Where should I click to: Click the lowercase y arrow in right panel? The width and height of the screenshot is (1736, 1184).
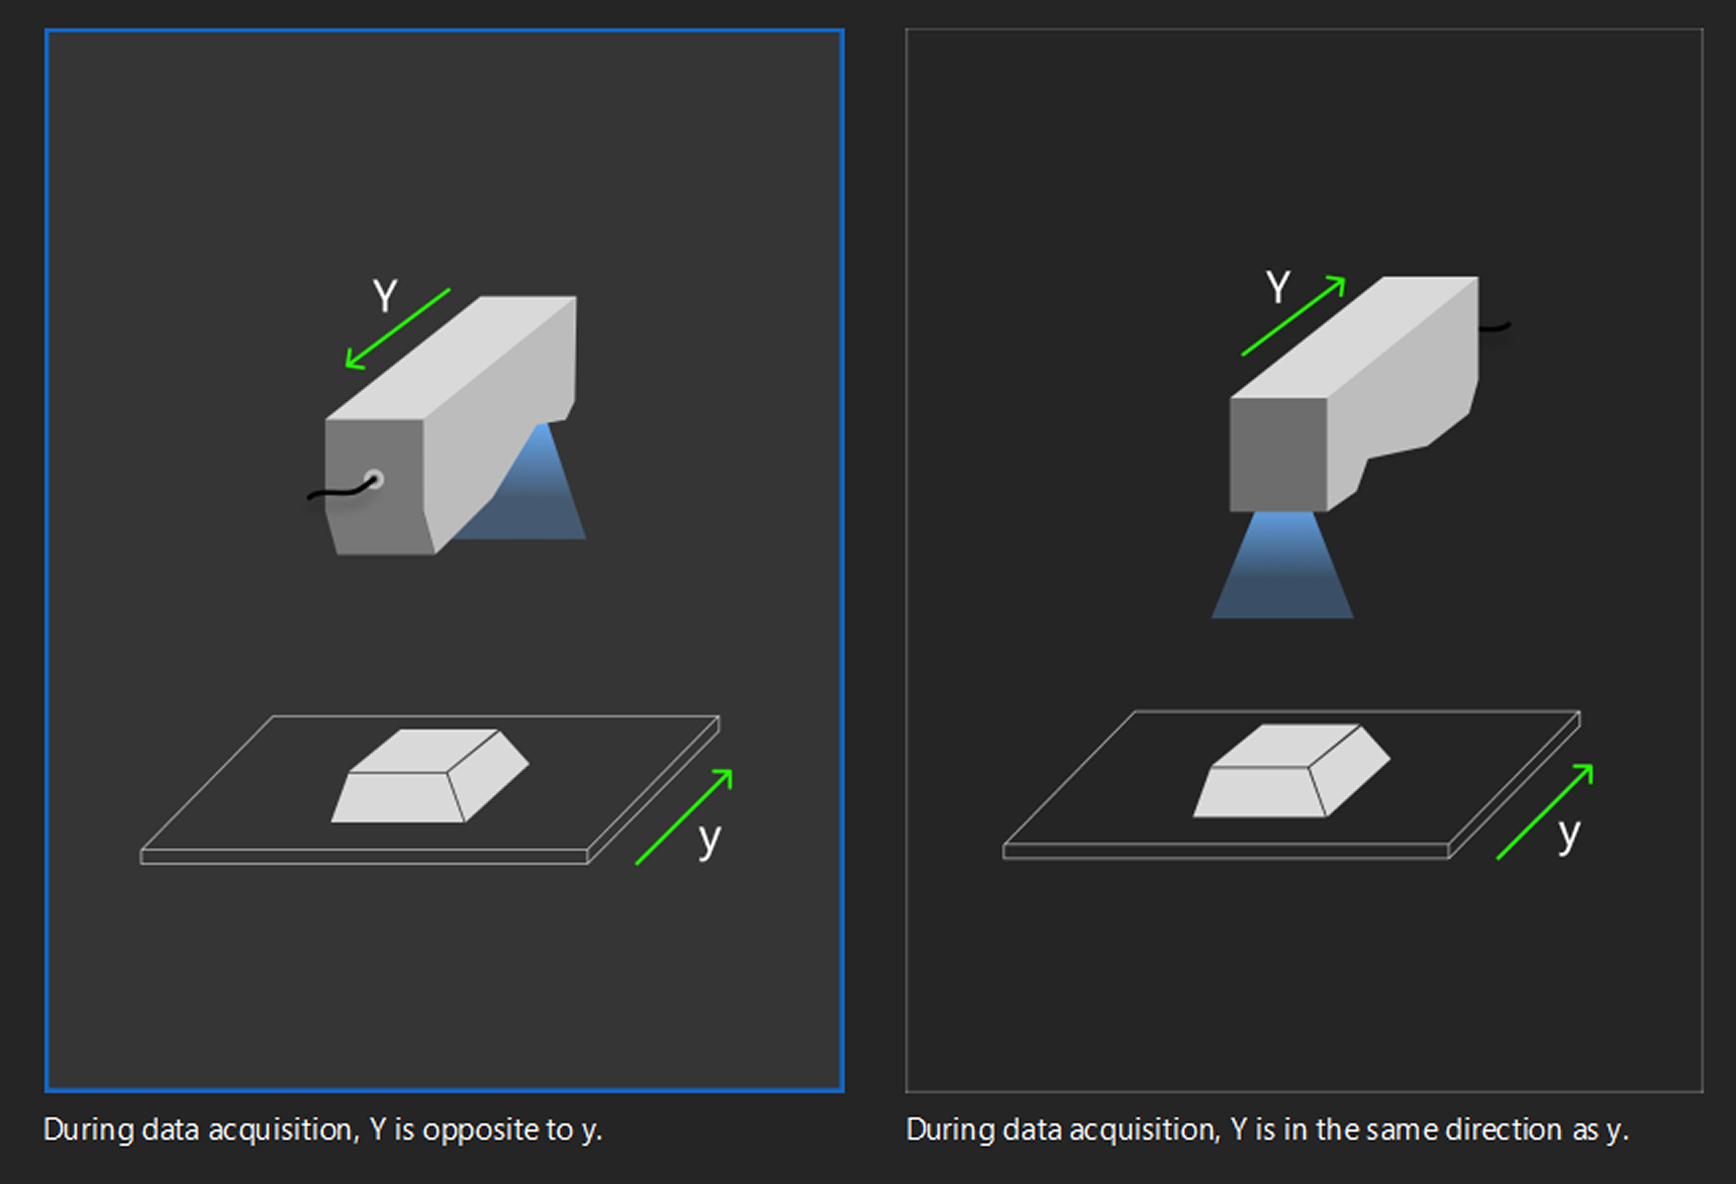click(1545, 811)
